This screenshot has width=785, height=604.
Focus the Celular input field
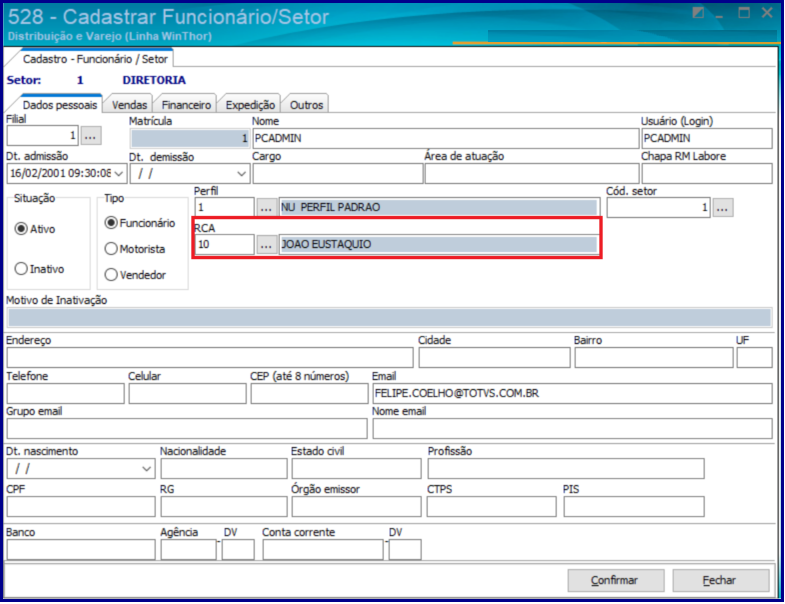tap(187, 394)
